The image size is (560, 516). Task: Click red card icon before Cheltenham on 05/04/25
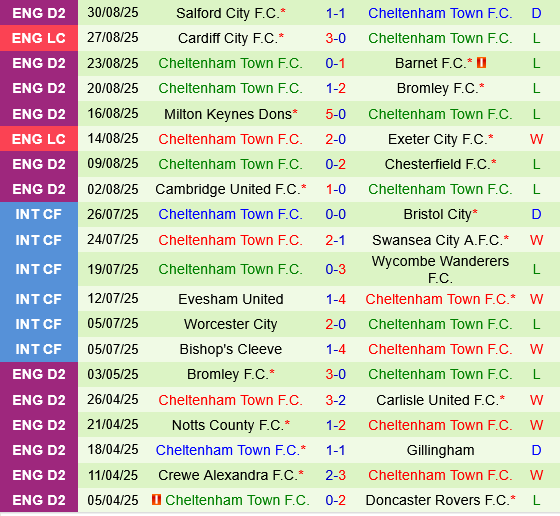pos(156,499)
